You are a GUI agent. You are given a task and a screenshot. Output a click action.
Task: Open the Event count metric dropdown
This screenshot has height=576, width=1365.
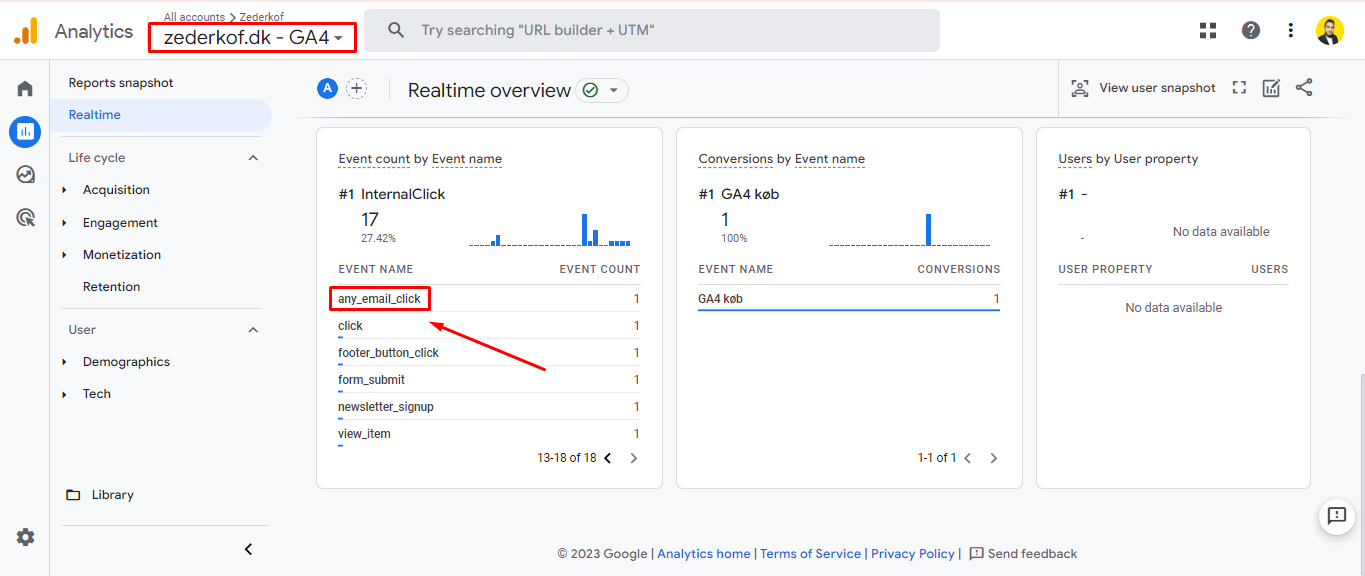(x=374, y=159)
